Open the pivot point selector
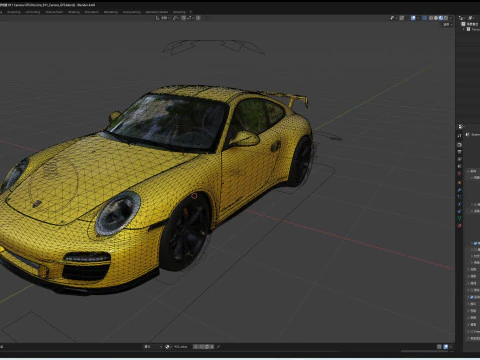 point(176,18)
